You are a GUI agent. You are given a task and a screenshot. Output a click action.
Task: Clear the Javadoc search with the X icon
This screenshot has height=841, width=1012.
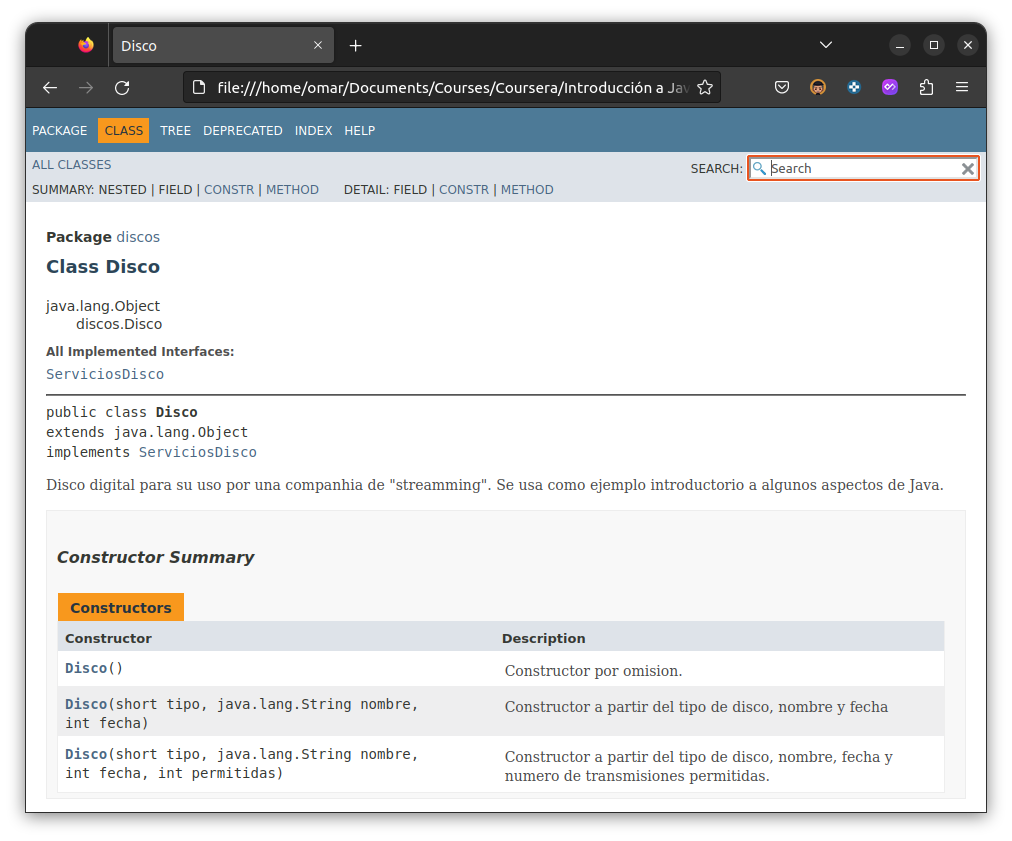click(x=967, y=168)
